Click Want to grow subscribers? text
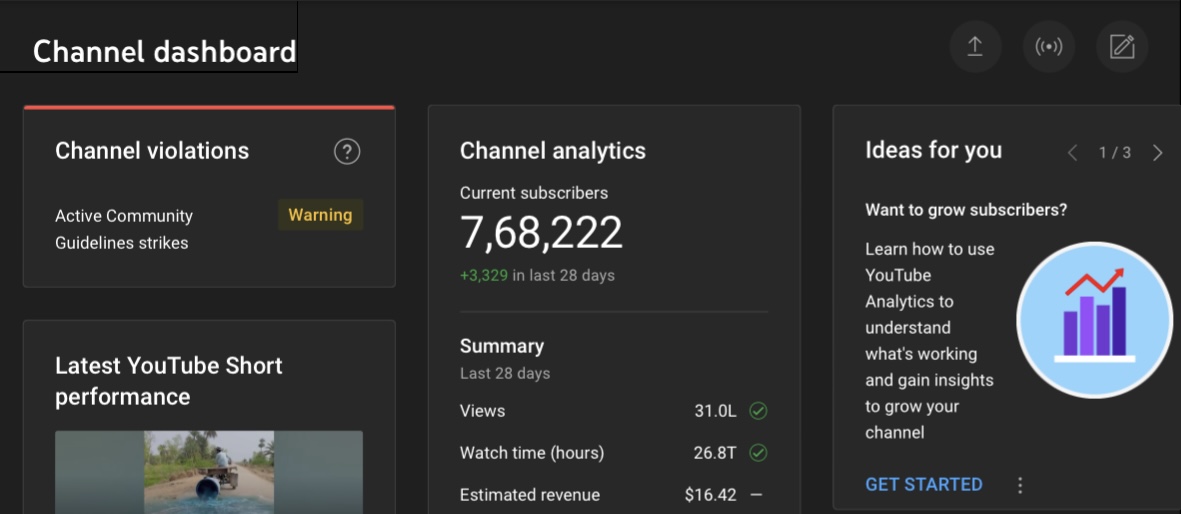This screenshot has height=514, width=1181. coord(966,210)
